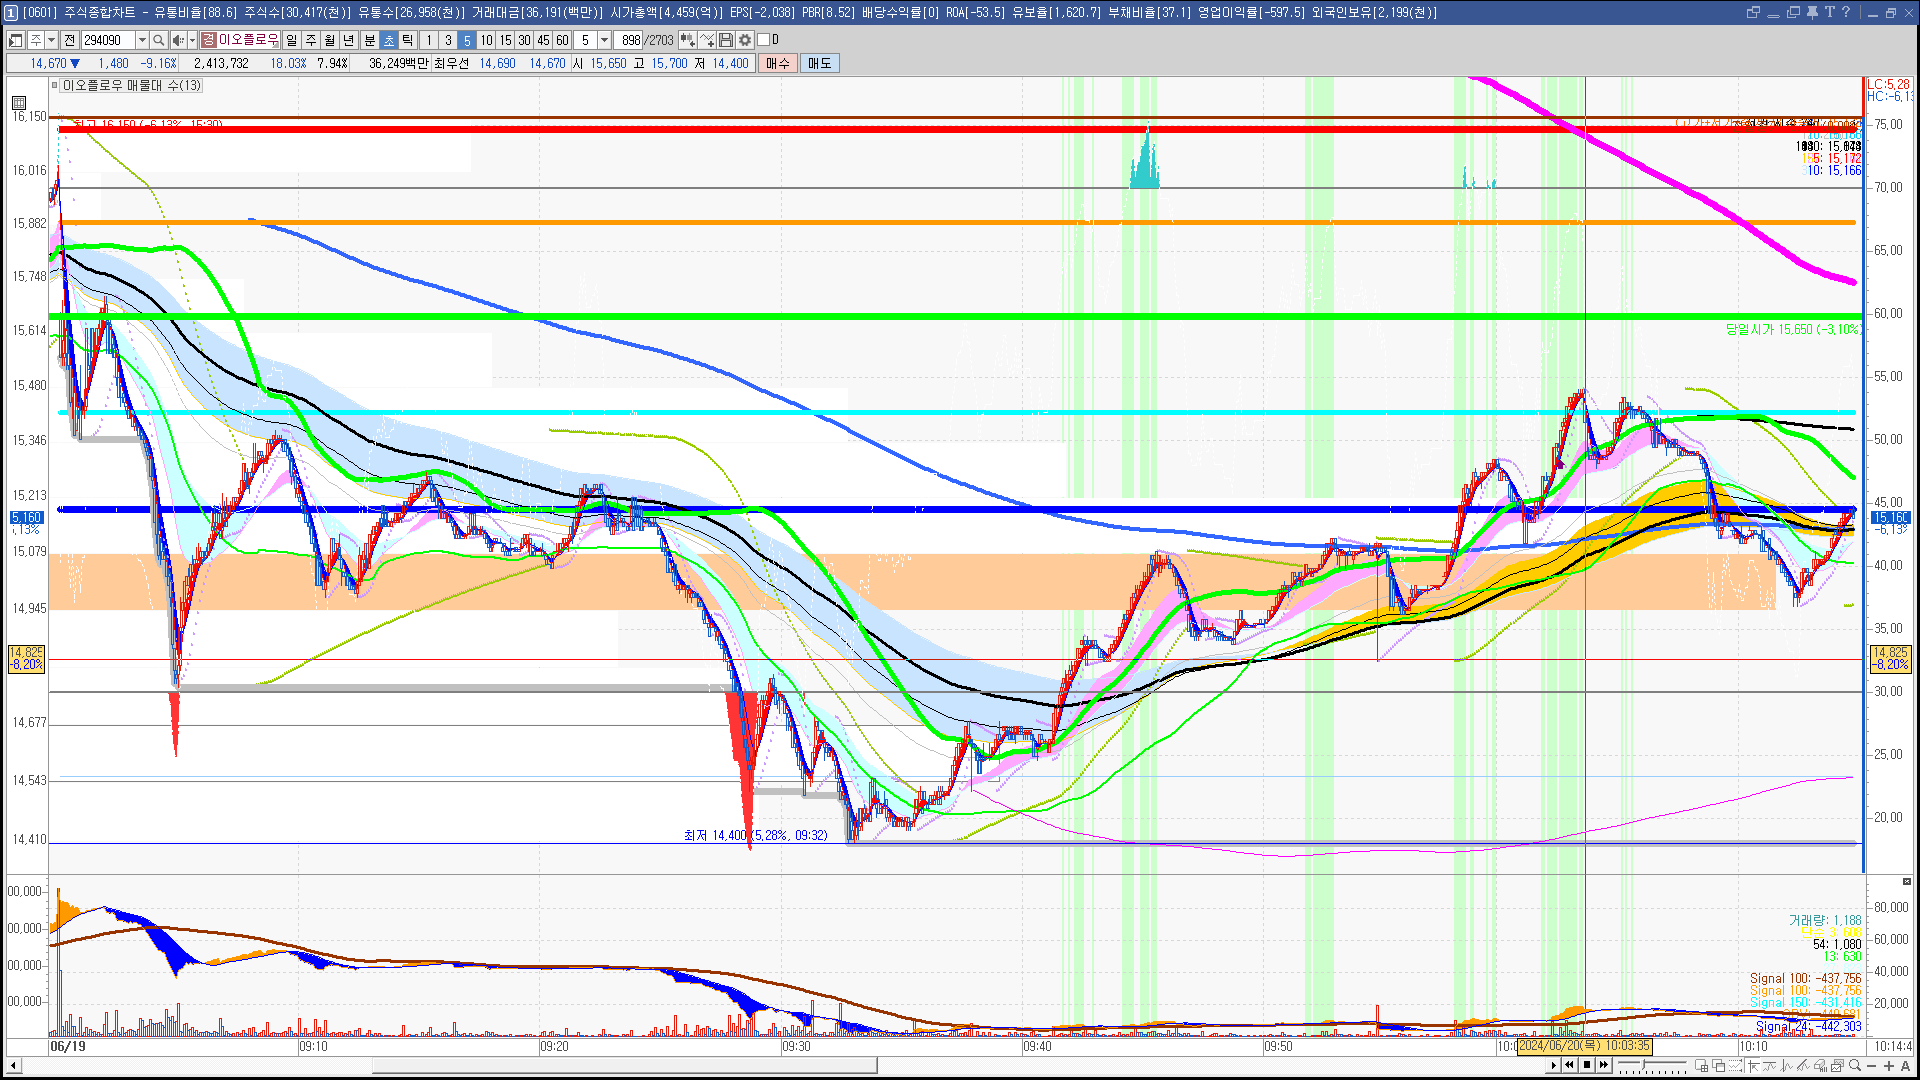The image size is (1920, 1080).
Task: Toggle the D checkbox in toolbar
Action: tap(764, 40)
